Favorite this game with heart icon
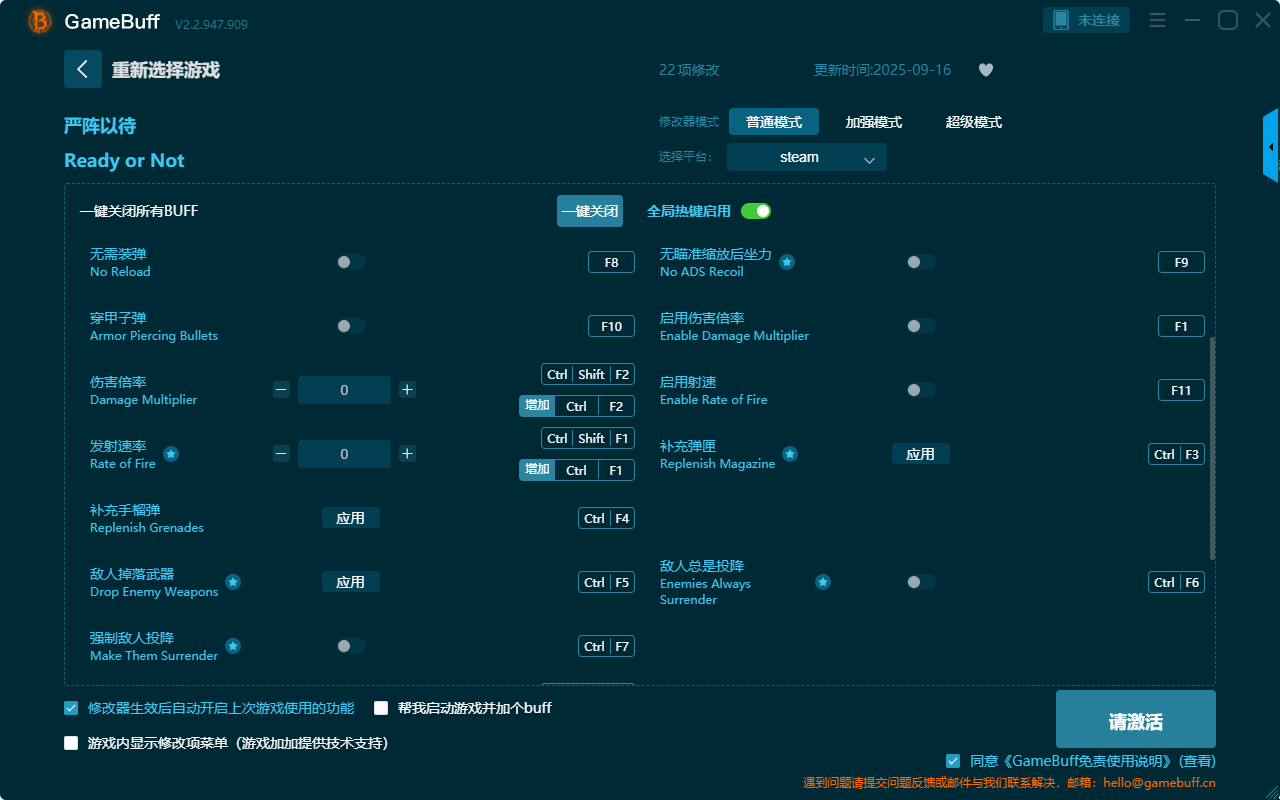Viewport: 1280px width, 800px height. [986, 70]
